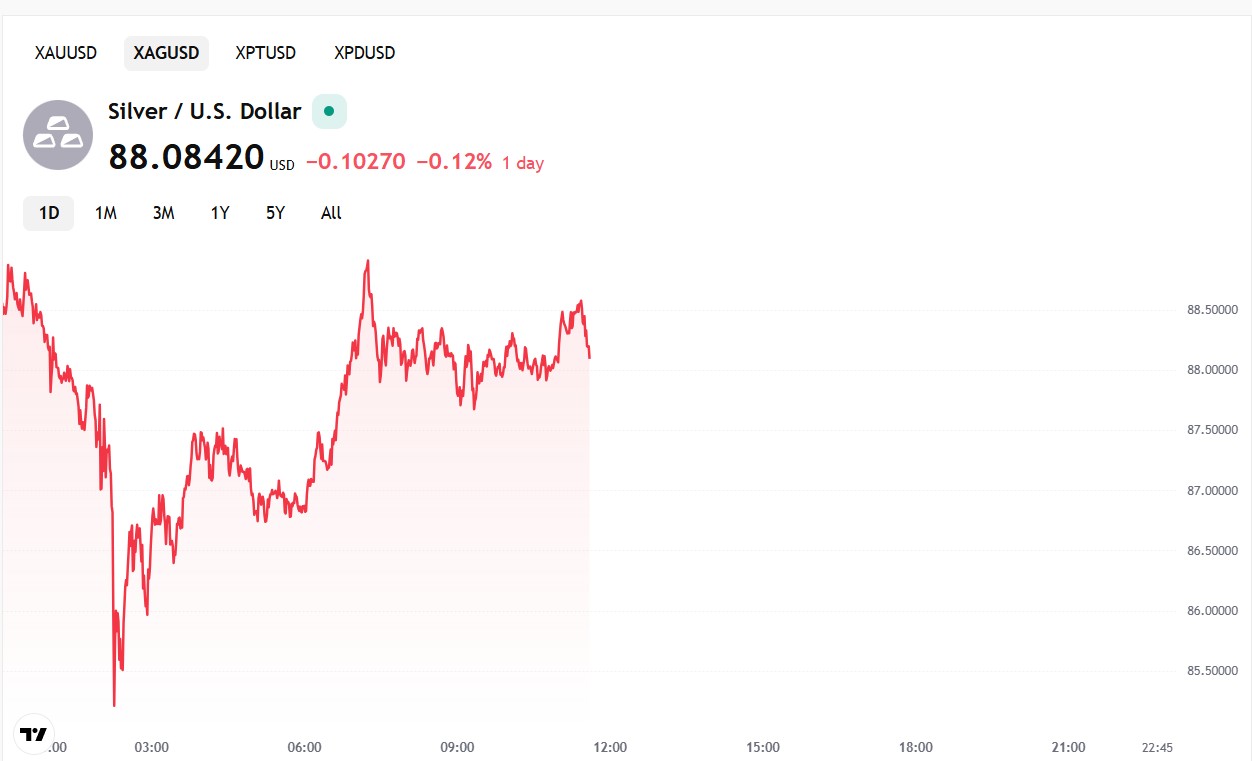Image resolution: width=1252 pixels, height=761 pixels.
Task: Click the Silver / U.S. Dollar title
Action: (x=202, y=111)
